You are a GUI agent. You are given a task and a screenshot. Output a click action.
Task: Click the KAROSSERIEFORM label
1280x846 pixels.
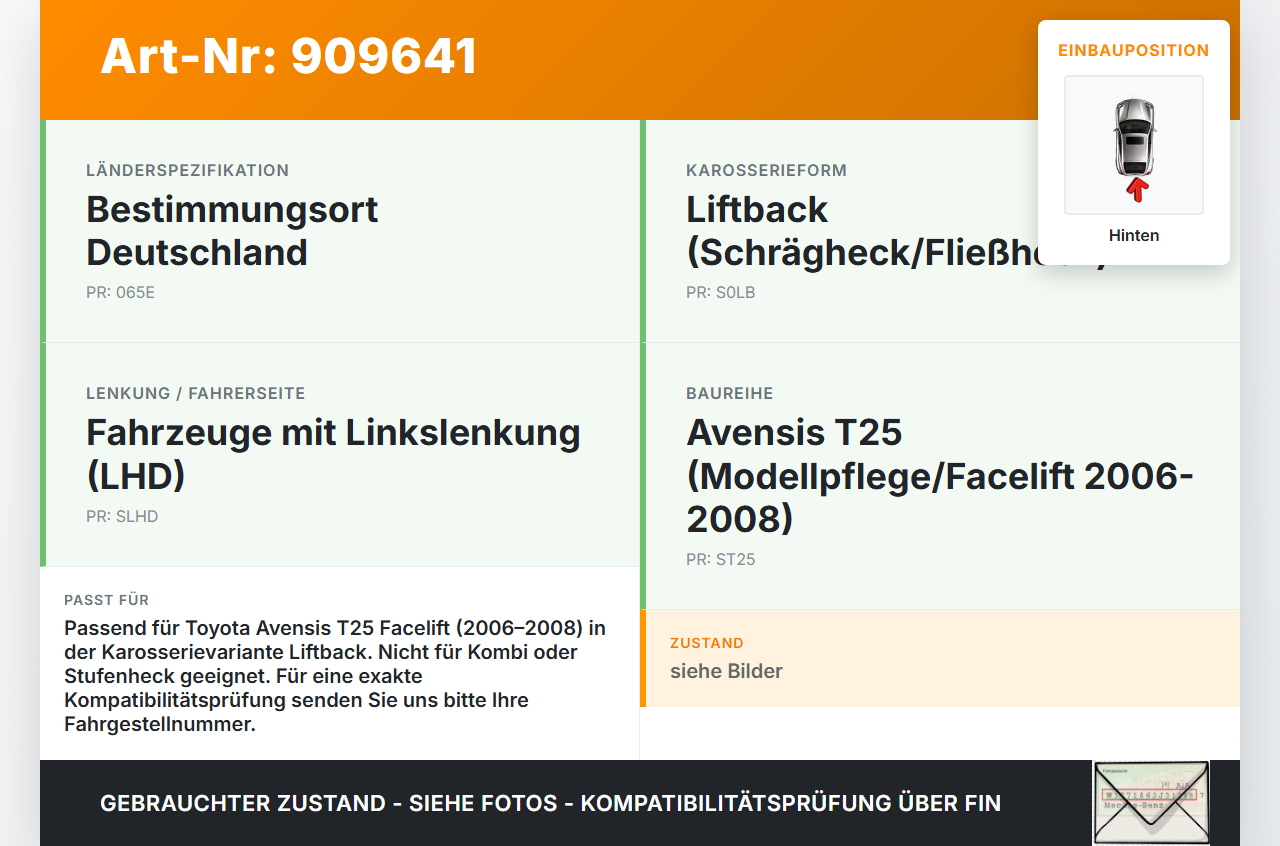pos(767,170)
